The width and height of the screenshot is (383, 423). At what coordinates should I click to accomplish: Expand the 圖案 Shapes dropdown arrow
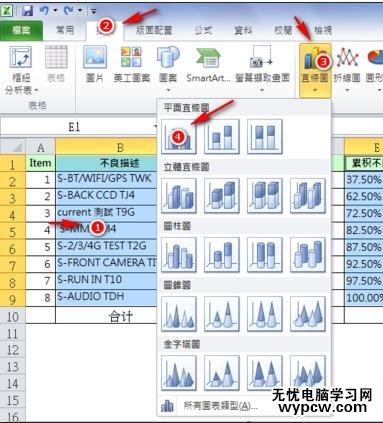click(168, 90)
